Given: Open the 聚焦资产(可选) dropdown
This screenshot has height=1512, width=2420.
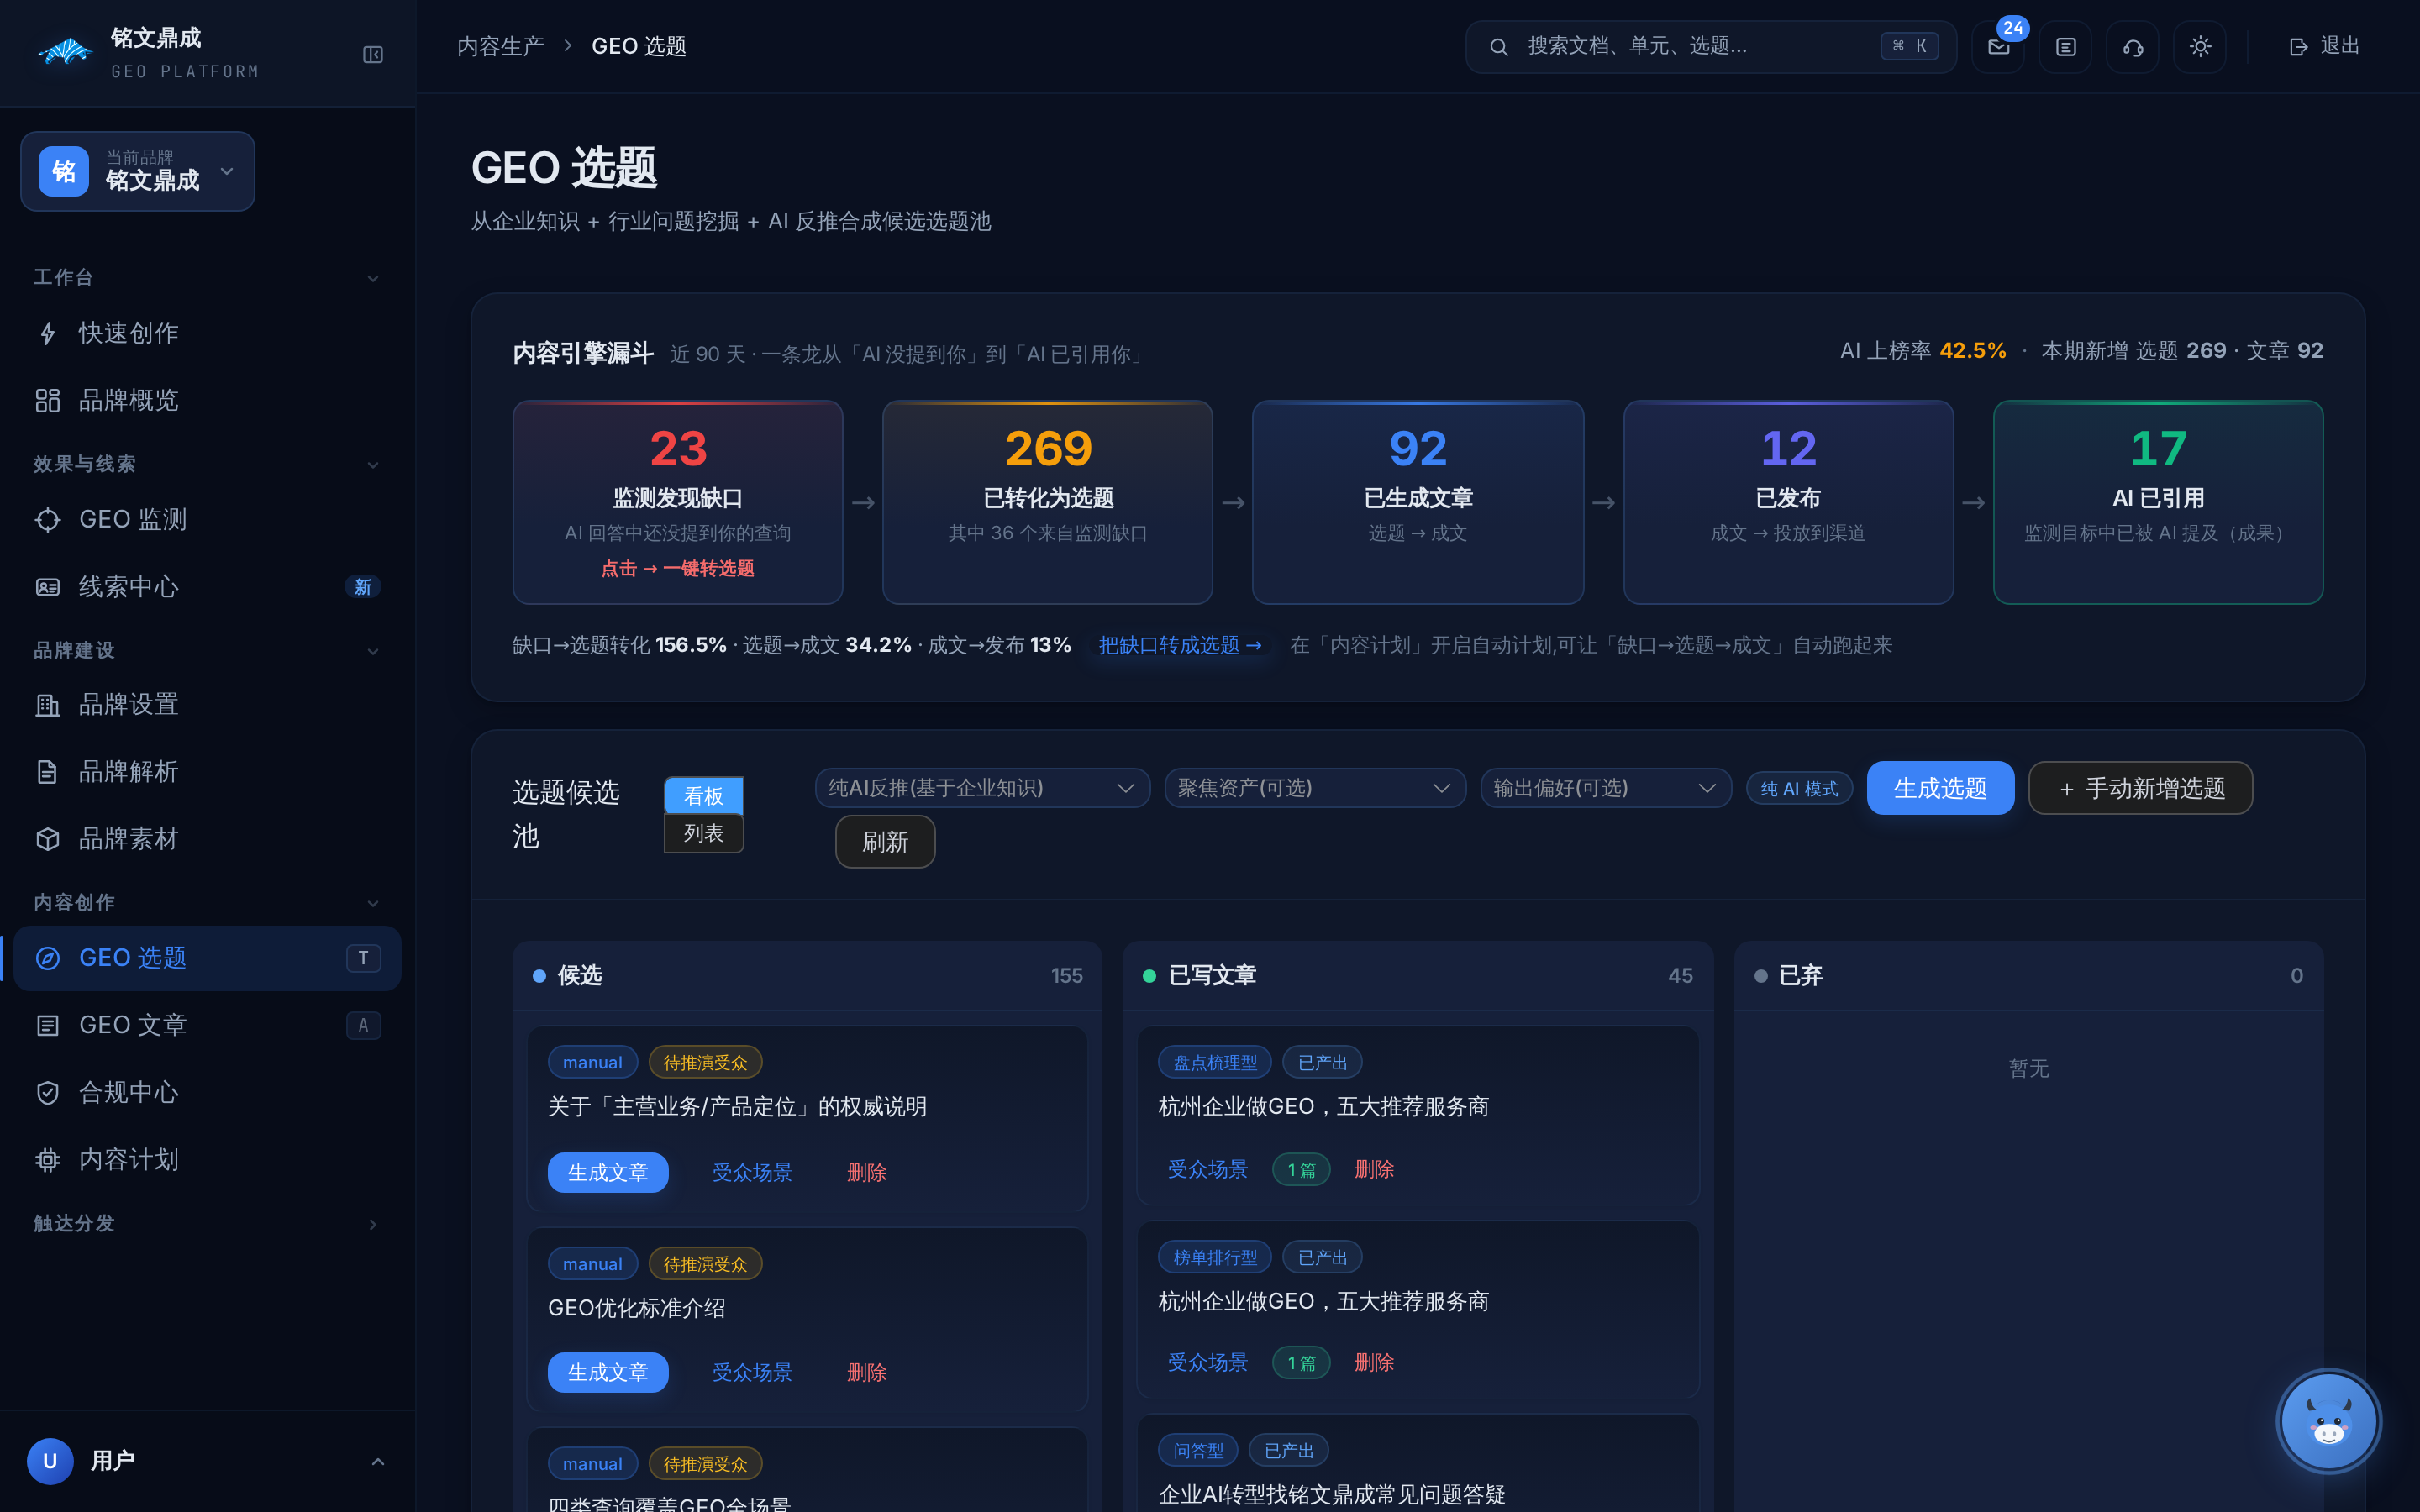Looking at the screenshot, I should [x=1315, y=788].
